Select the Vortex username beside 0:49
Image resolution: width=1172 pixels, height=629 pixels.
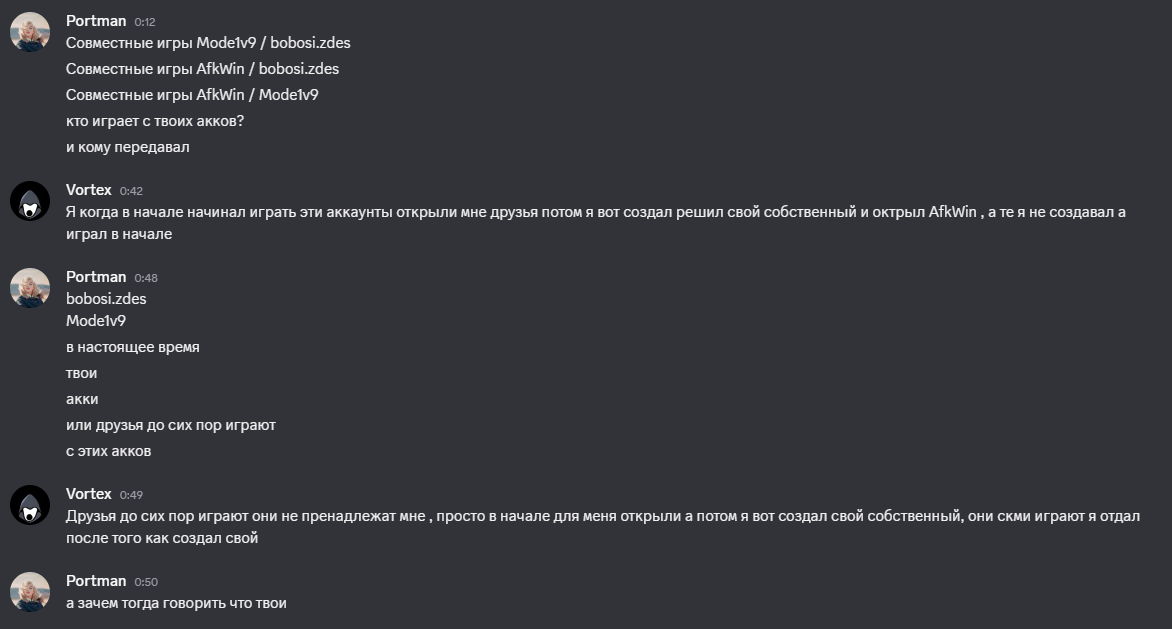(x=89, y=494)
